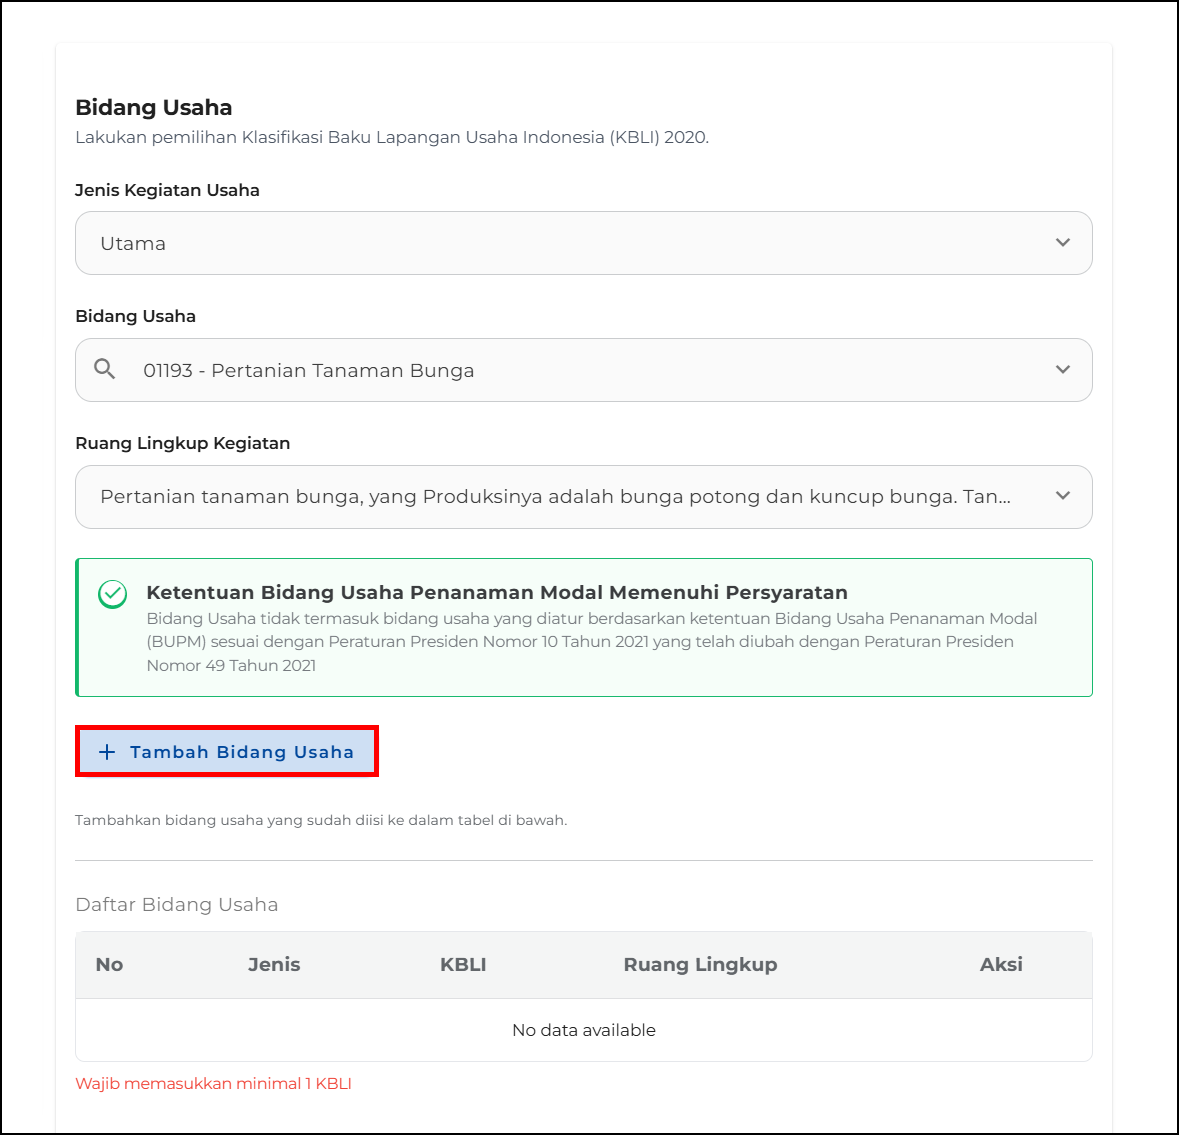The height and width of the screenshot is (1135, 1179).
Task: Expand the Ruang Lingkup Kegiatan chevron arrow
Action: click(1062, 496)
